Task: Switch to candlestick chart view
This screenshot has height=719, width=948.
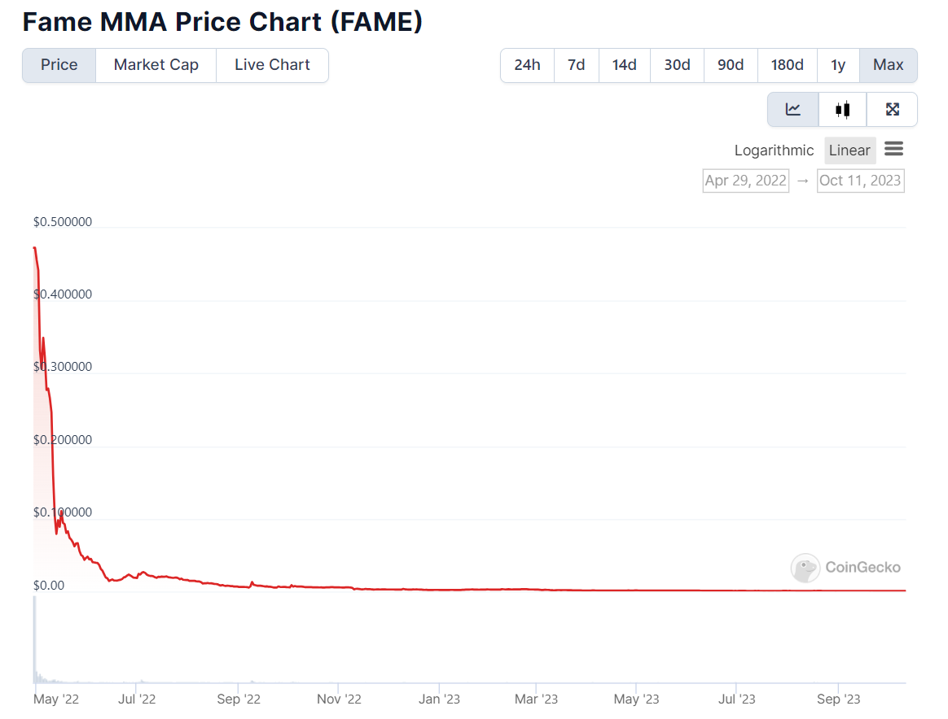Action: [843, 110]
